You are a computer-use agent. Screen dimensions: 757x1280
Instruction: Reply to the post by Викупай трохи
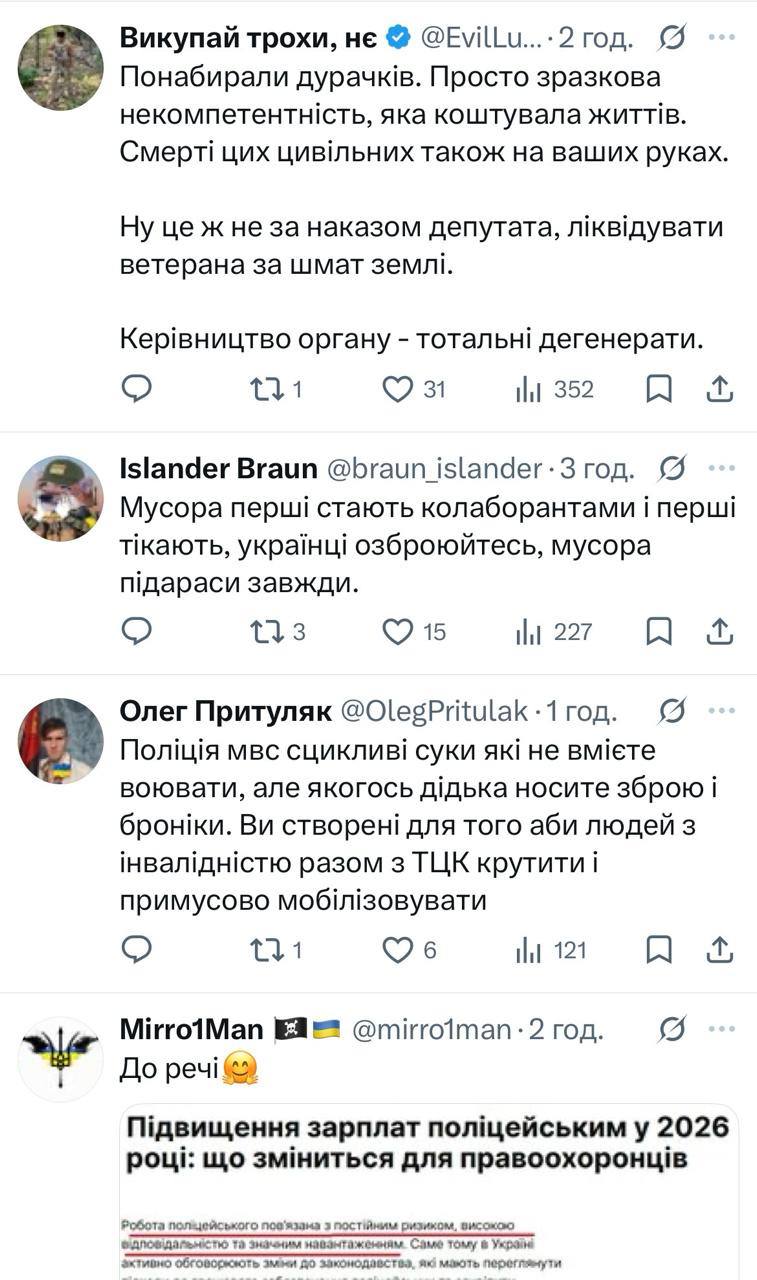(137, 390)
